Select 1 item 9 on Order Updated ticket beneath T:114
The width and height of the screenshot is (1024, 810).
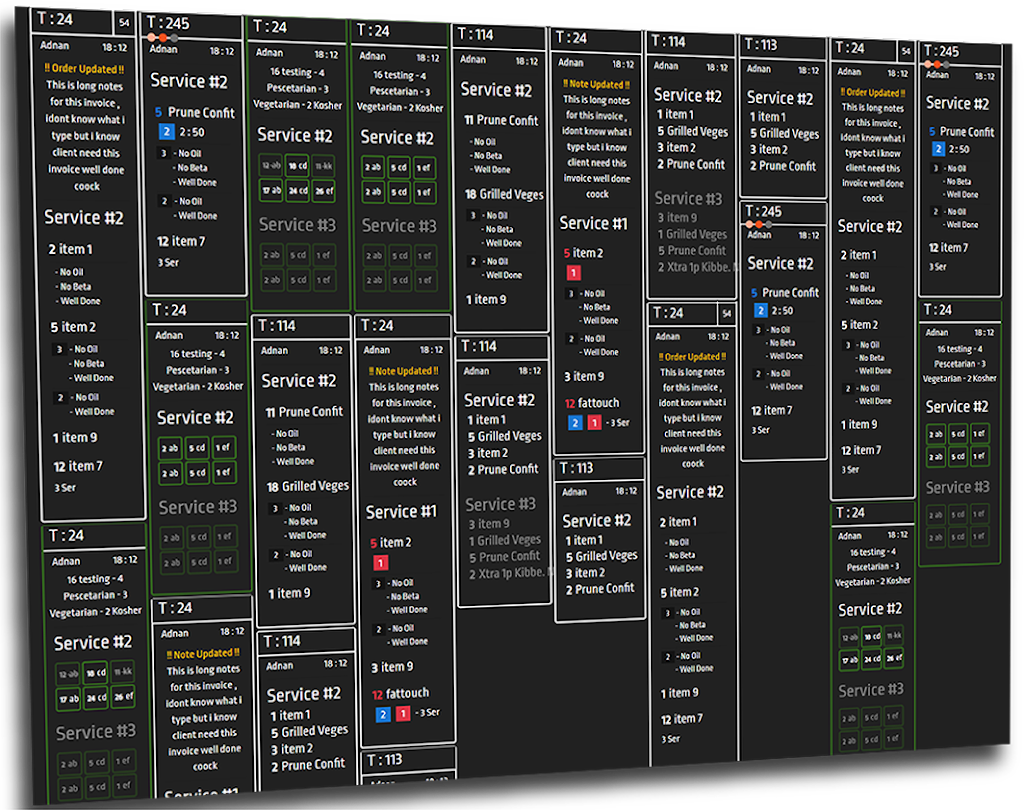coord(679,692)
